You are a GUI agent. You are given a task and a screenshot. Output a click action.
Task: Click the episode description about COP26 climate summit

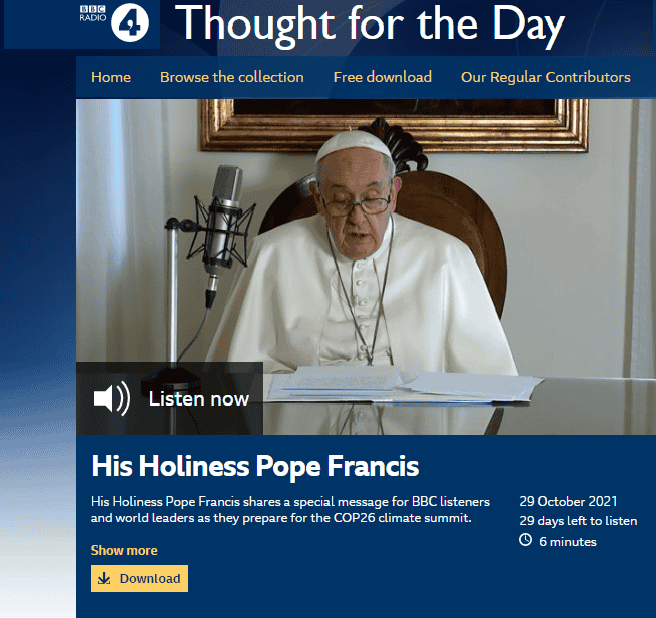(290, 510)
